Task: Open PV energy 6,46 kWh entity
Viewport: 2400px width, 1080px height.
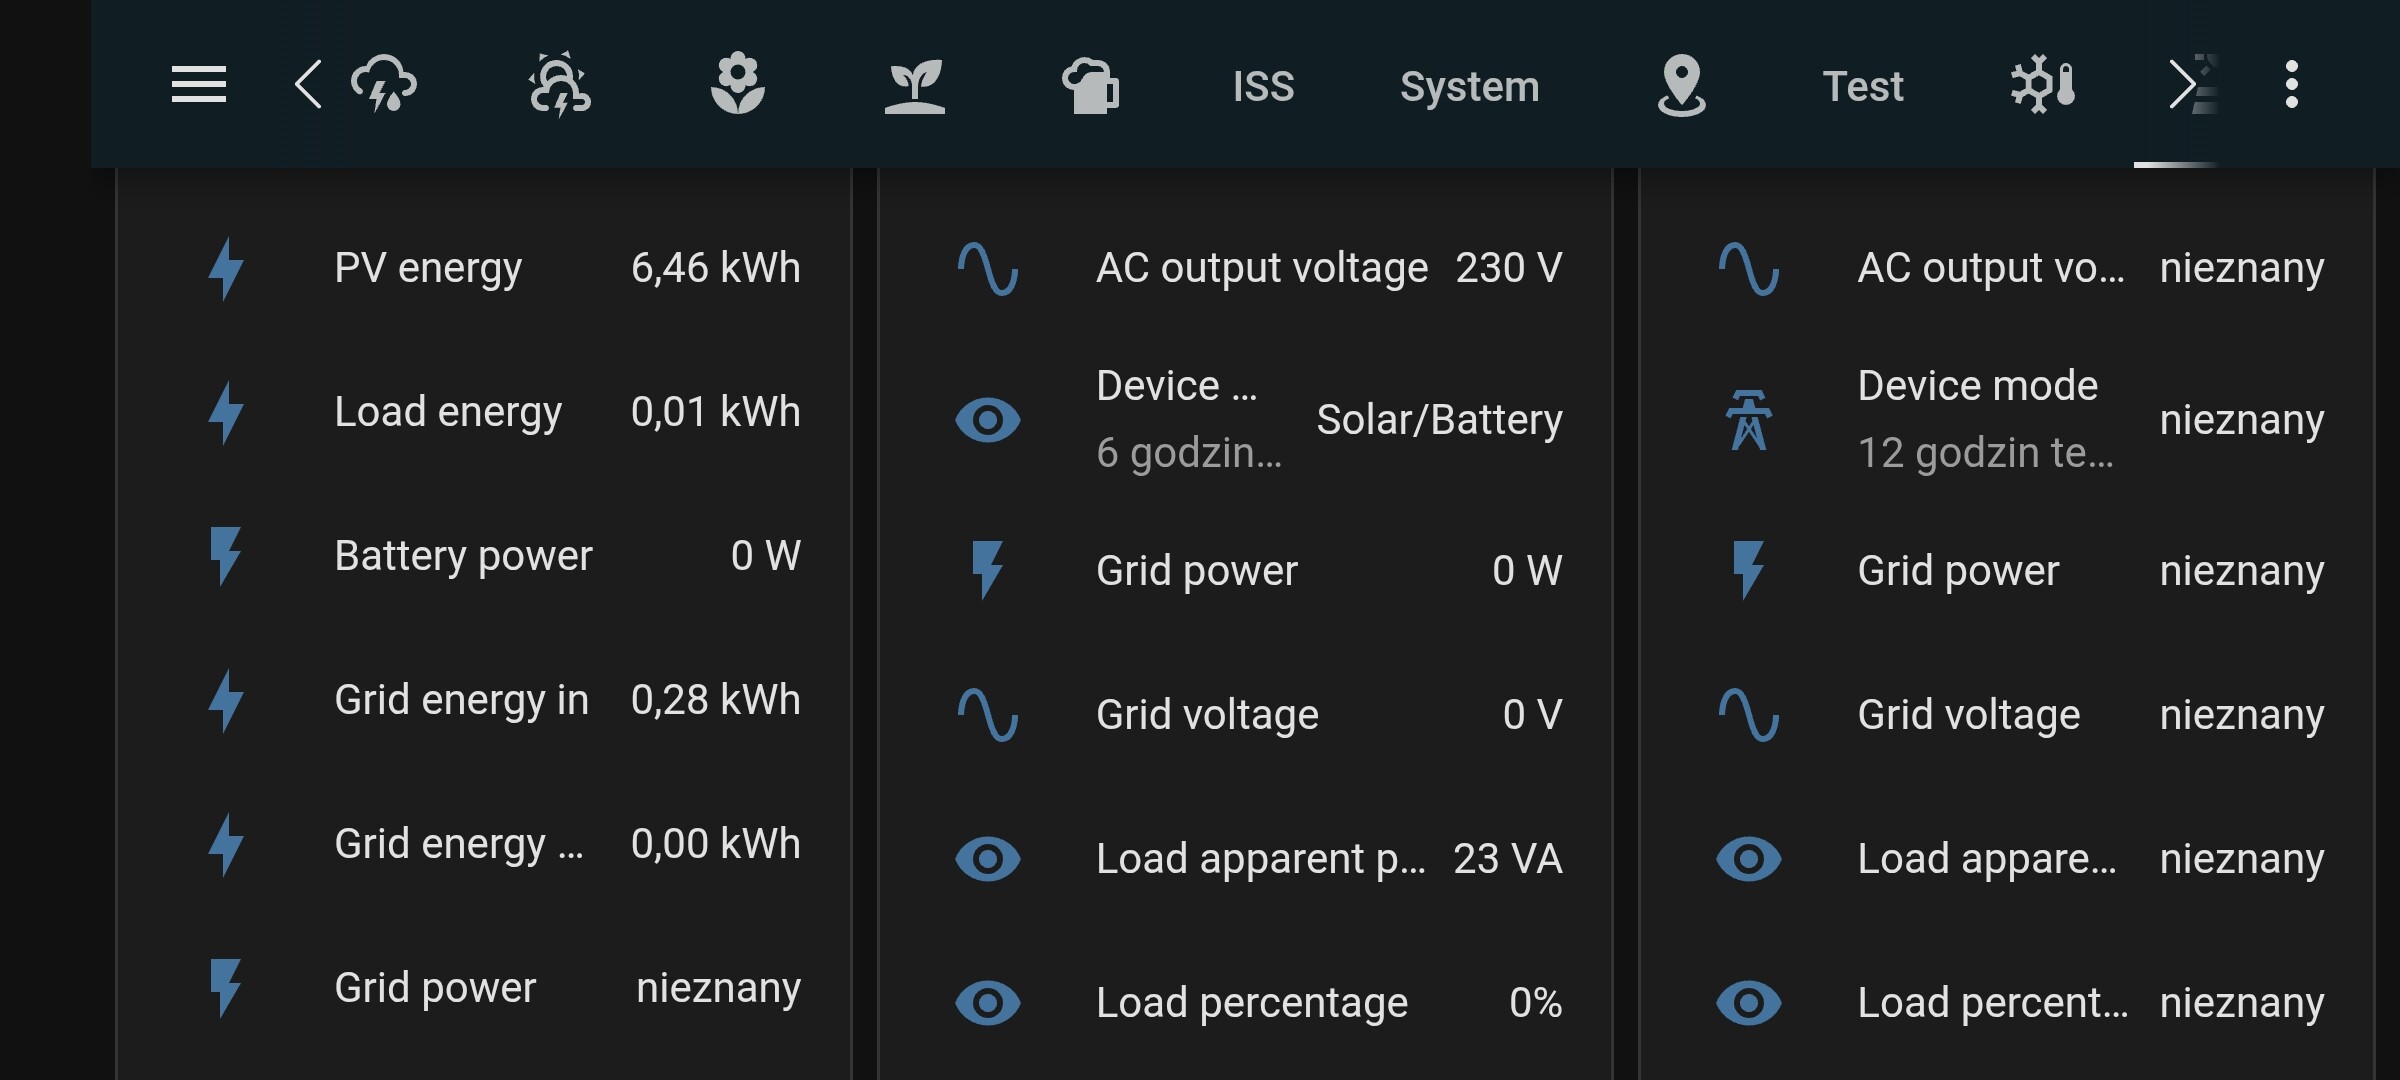Action: pyautogui.click(x=565, y=268)
